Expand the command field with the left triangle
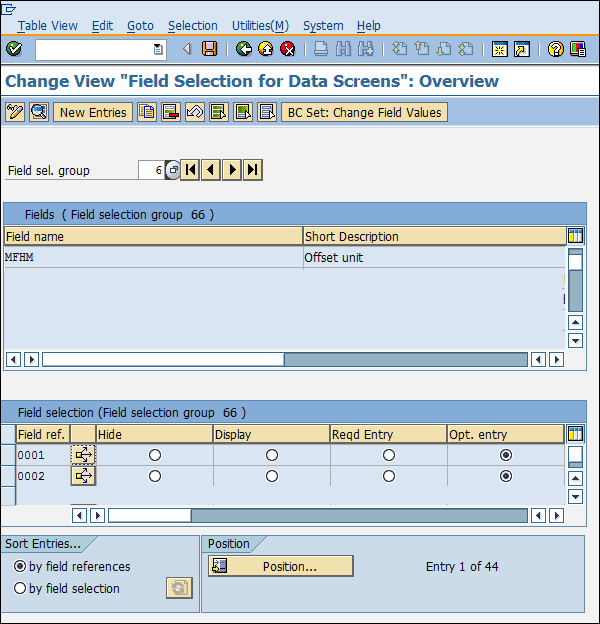600x624 pixels. point(187,49)
